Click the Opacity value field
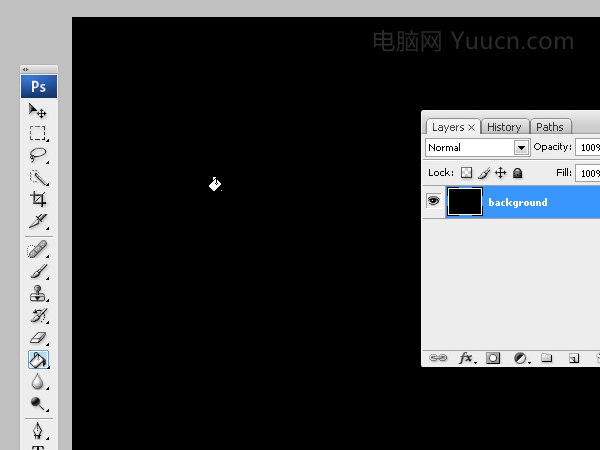Screen dimensions: 600x450 588,147
